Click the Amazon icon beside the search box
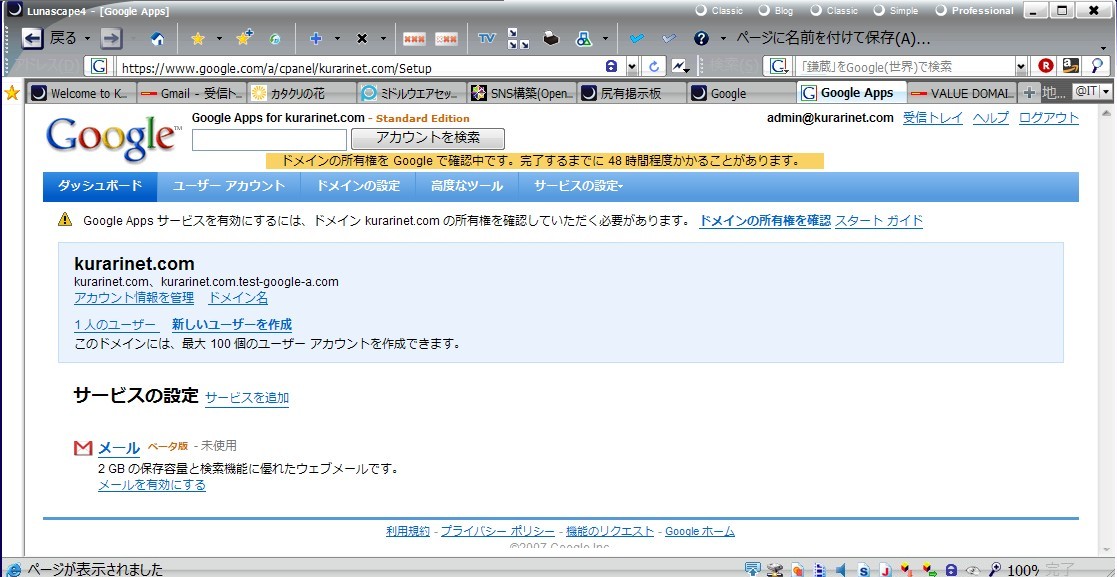 tap(1071, 66)
